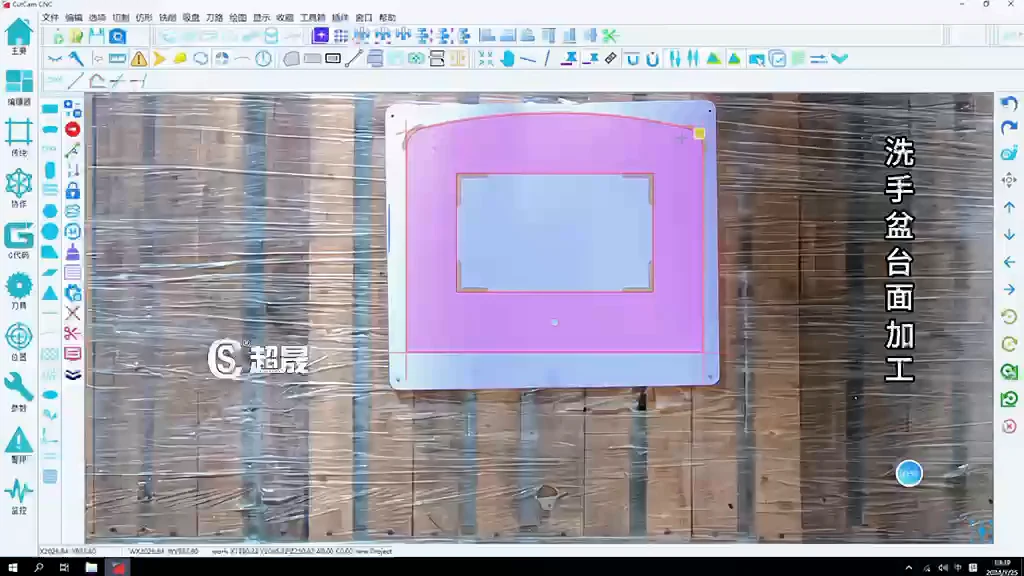The image size is (1024, 576).
Task: Select the ellipse shape tool in shapes column
Action: coord(50,395)
